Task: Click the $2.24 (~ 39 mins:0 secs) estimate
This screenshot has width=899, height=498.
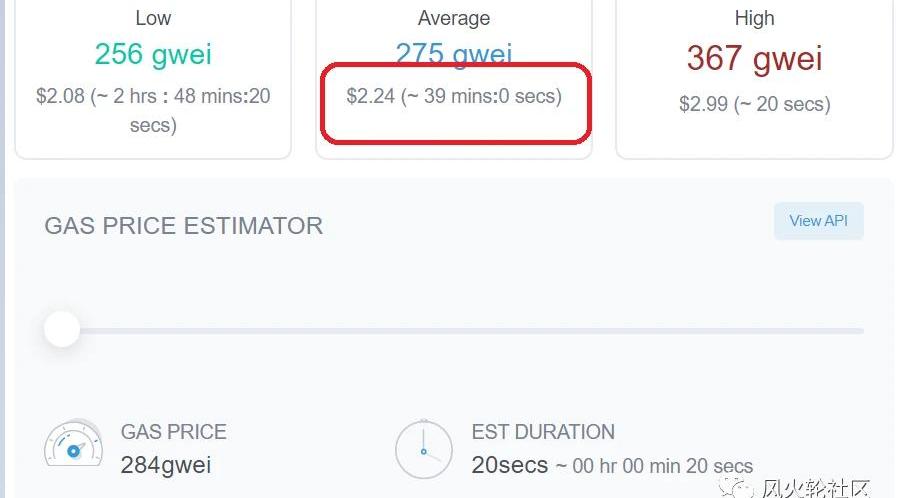Action: tap(454, 96)
